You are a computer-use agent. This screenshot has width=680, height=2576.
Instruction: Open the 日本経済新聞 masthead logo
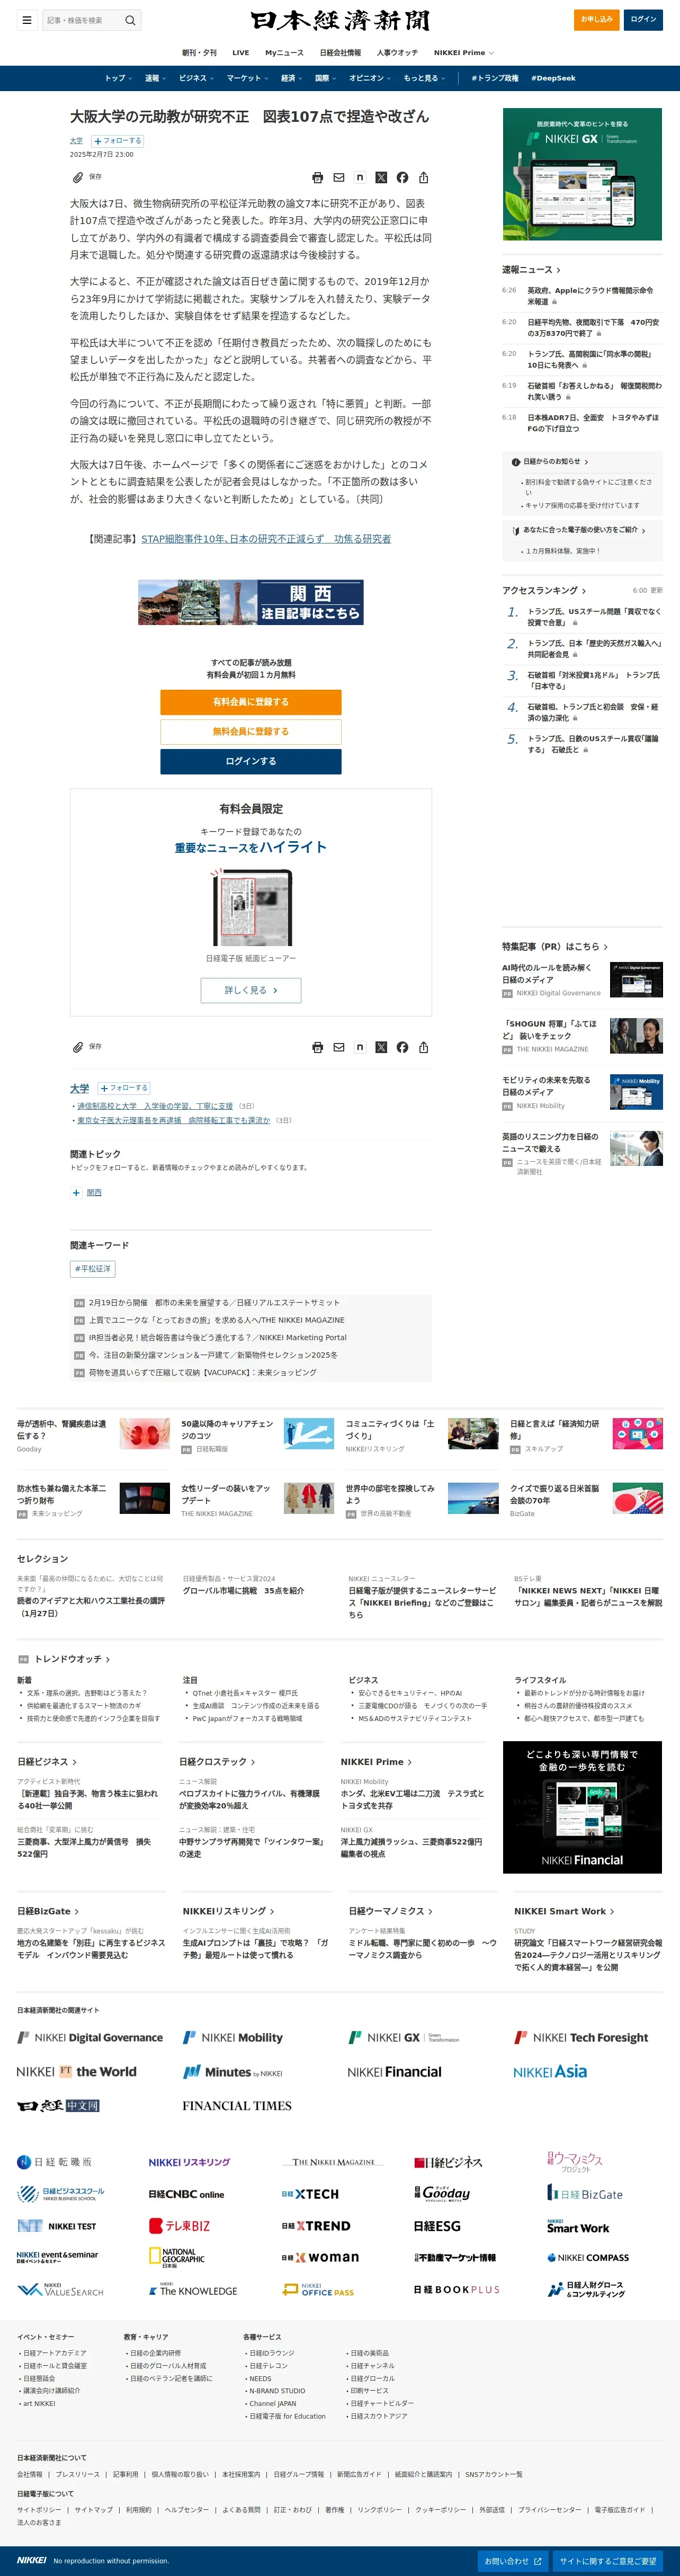[x=340, y=20]
